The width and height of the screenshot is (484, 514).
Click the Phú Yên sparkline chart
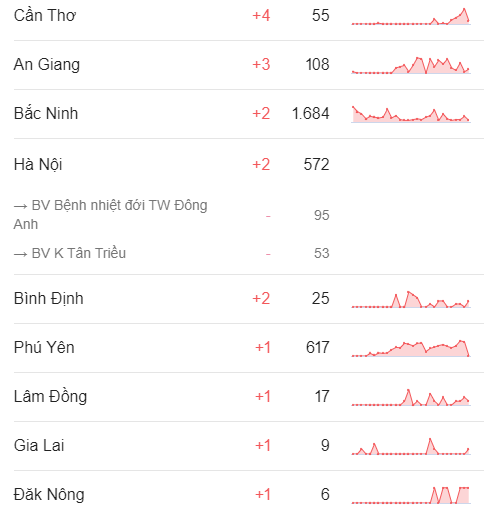pos(411,348)
